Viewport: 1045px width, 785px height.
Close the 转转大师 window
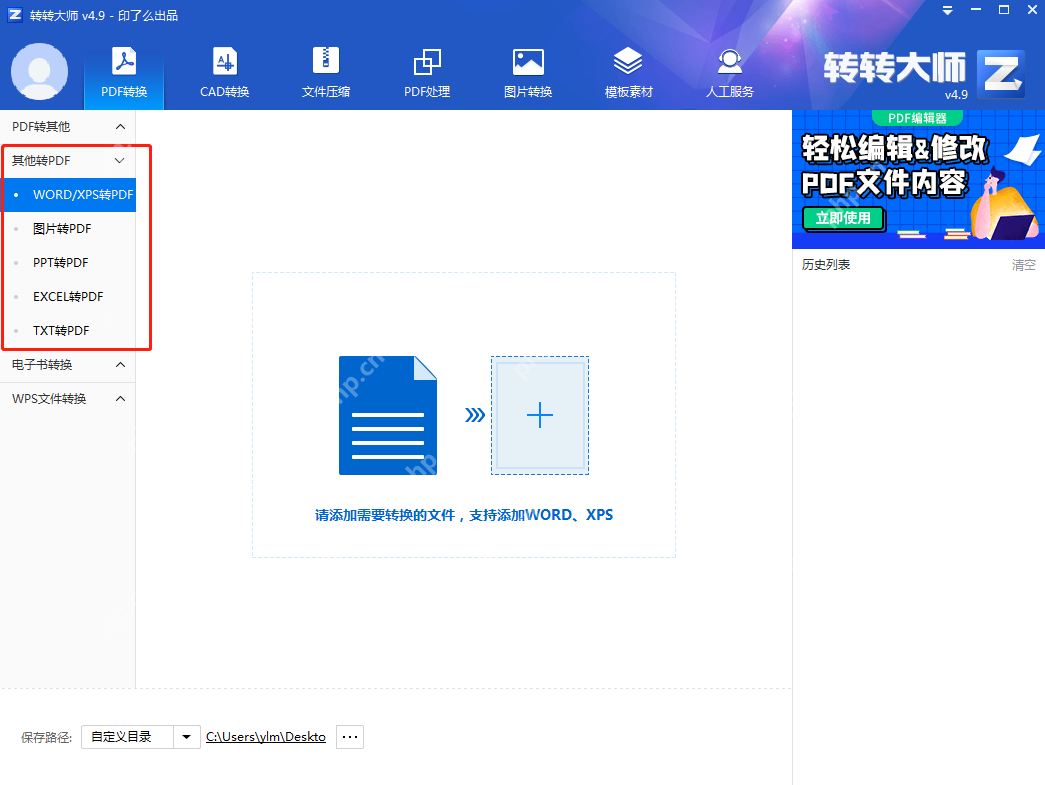1032,10
